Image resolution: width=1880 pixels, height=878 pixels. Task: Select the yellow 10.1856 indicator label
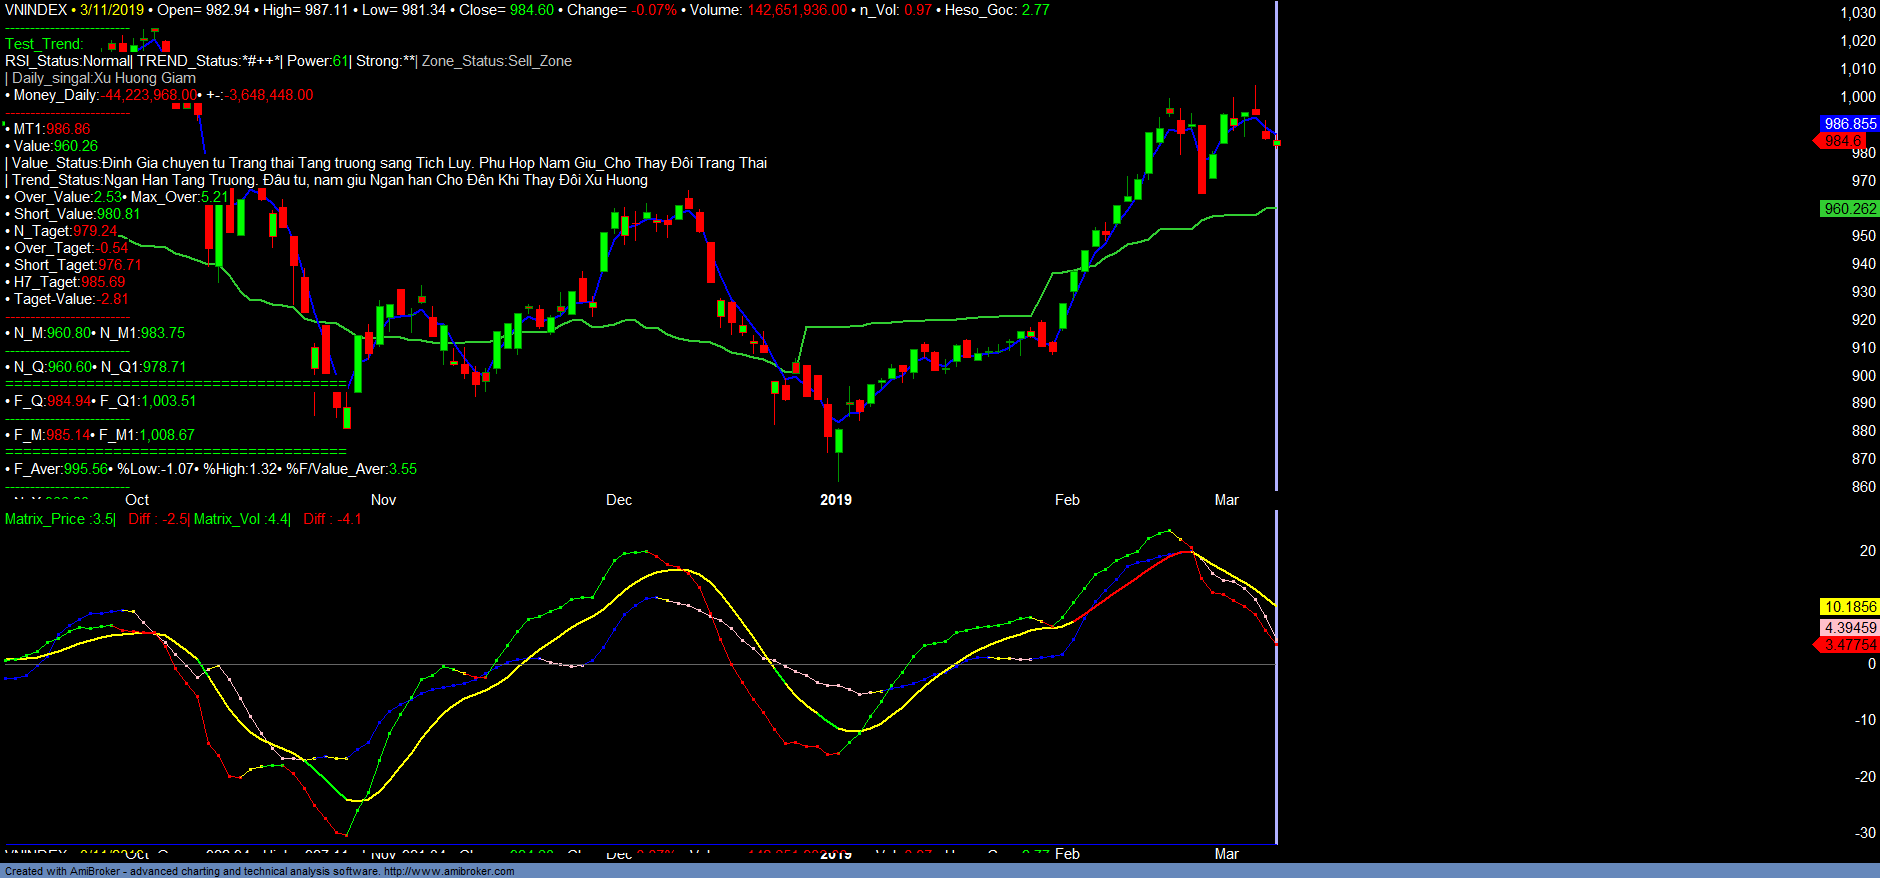pos(1849,607)
